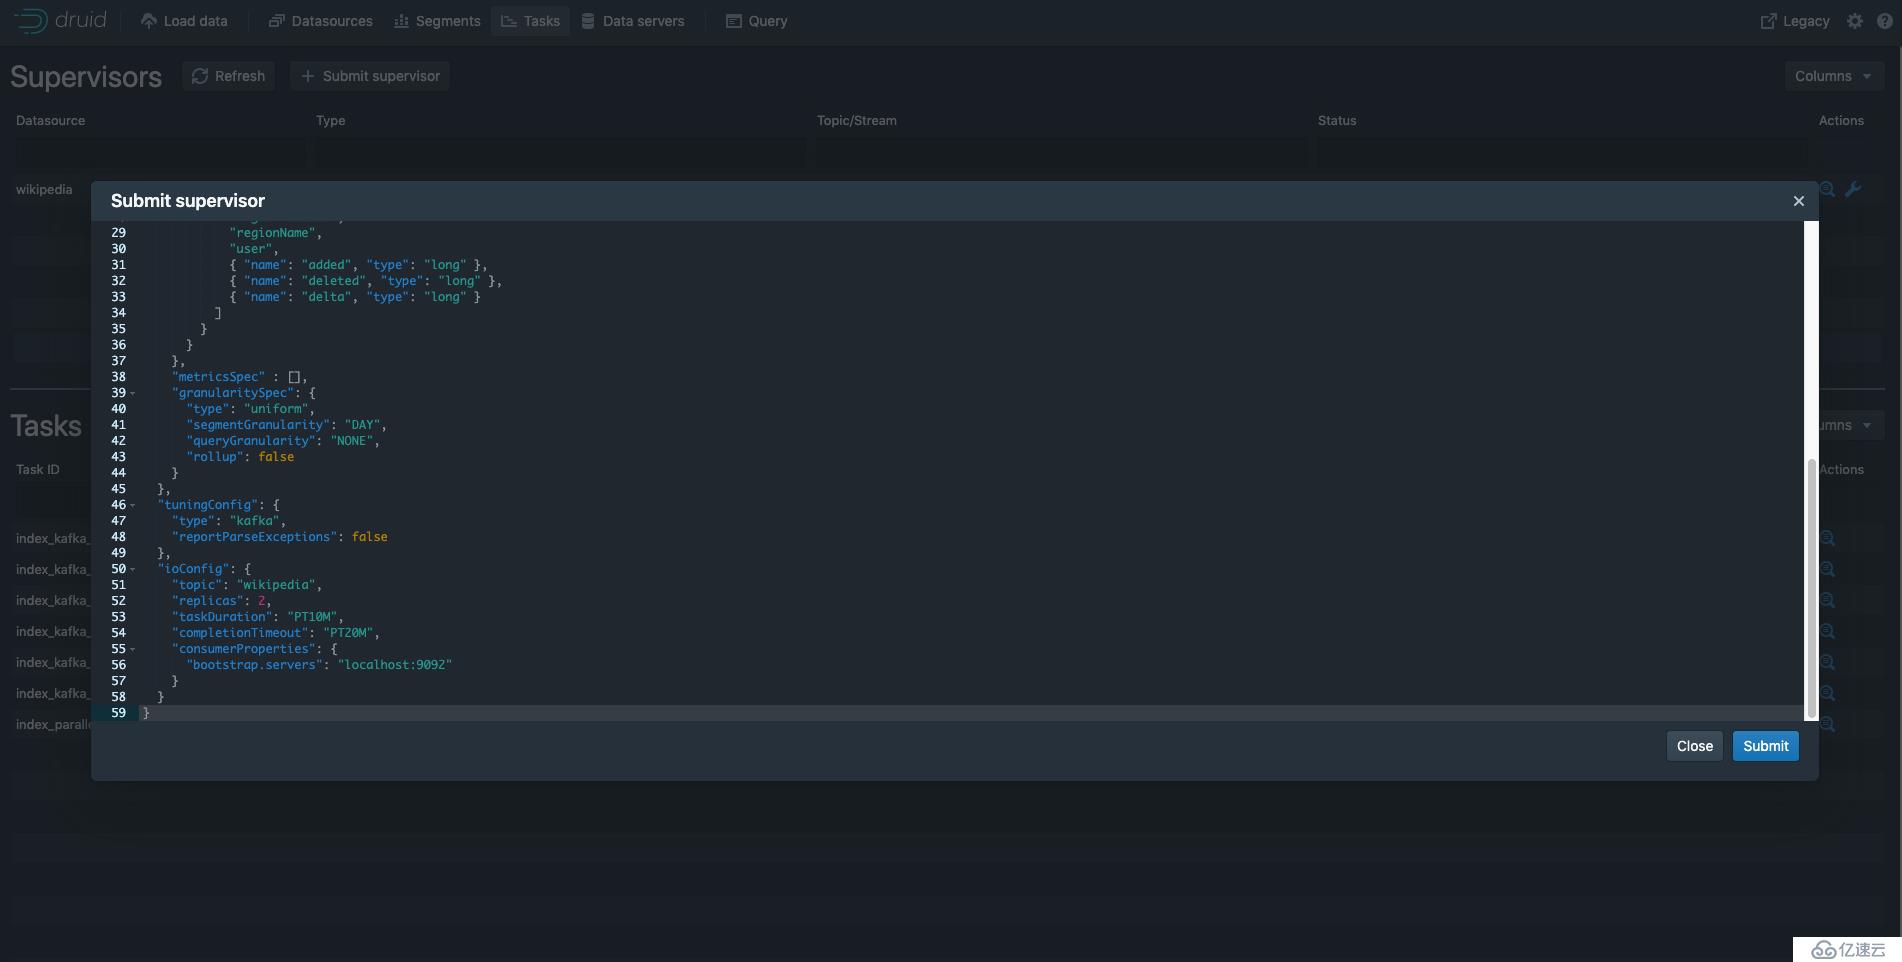The height and width of the screenshot is (962, 1902).
Task: Sort by the Datasource column header
Action: tap(51, 120)
